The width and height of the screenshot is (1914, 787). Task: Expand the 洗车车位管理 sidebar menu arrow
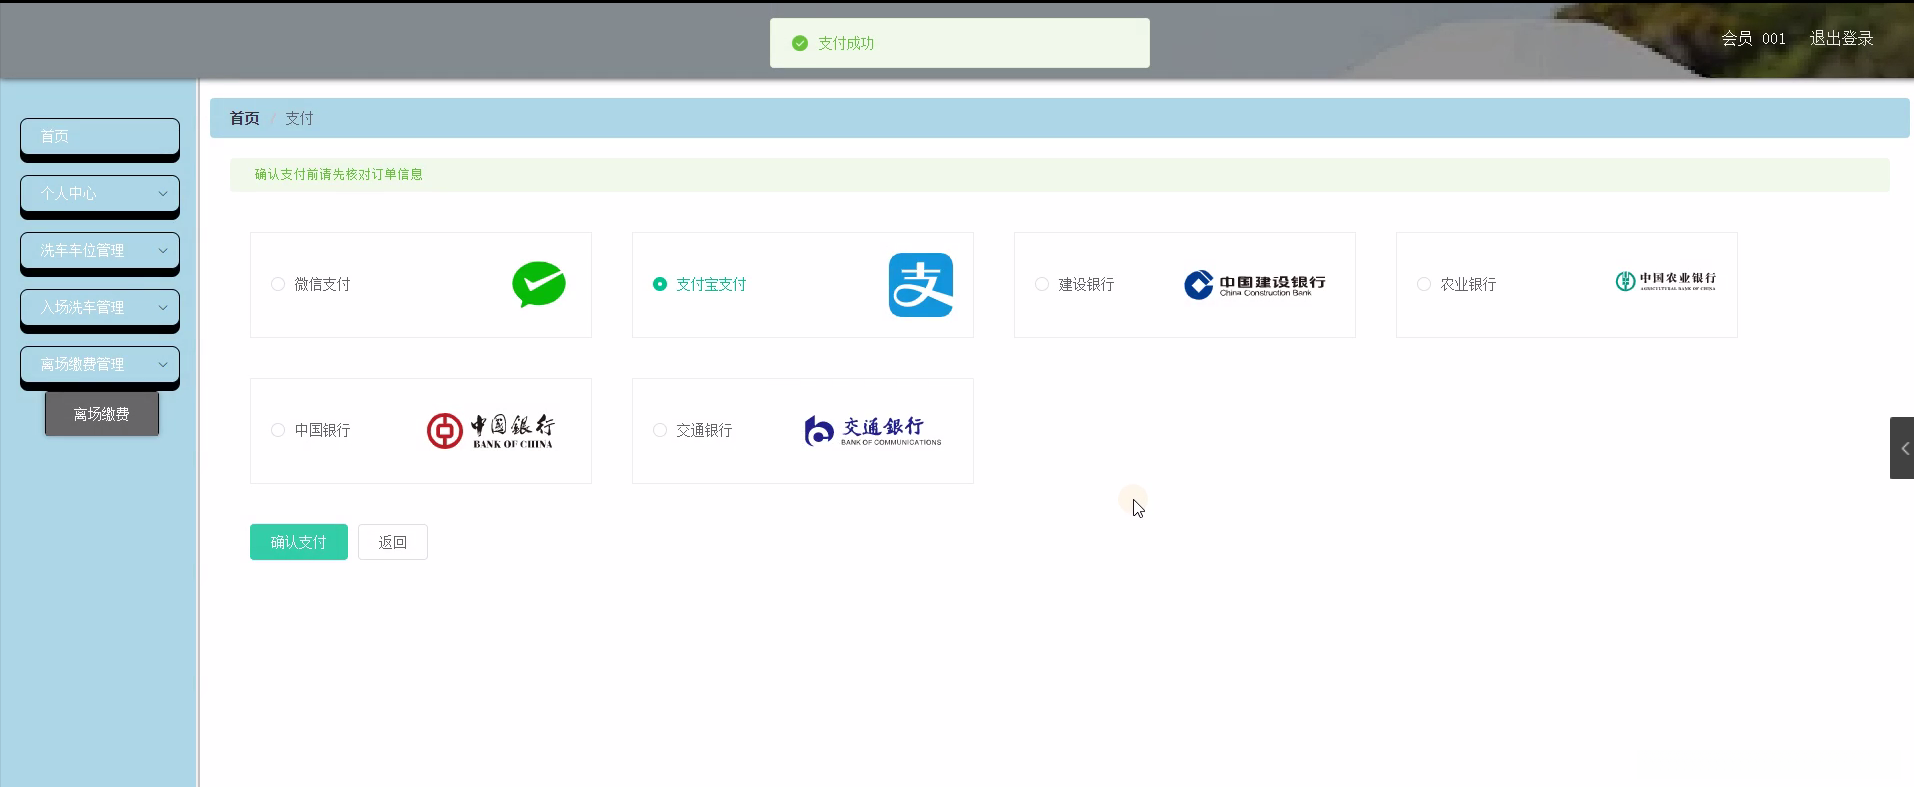pos(163,250)
